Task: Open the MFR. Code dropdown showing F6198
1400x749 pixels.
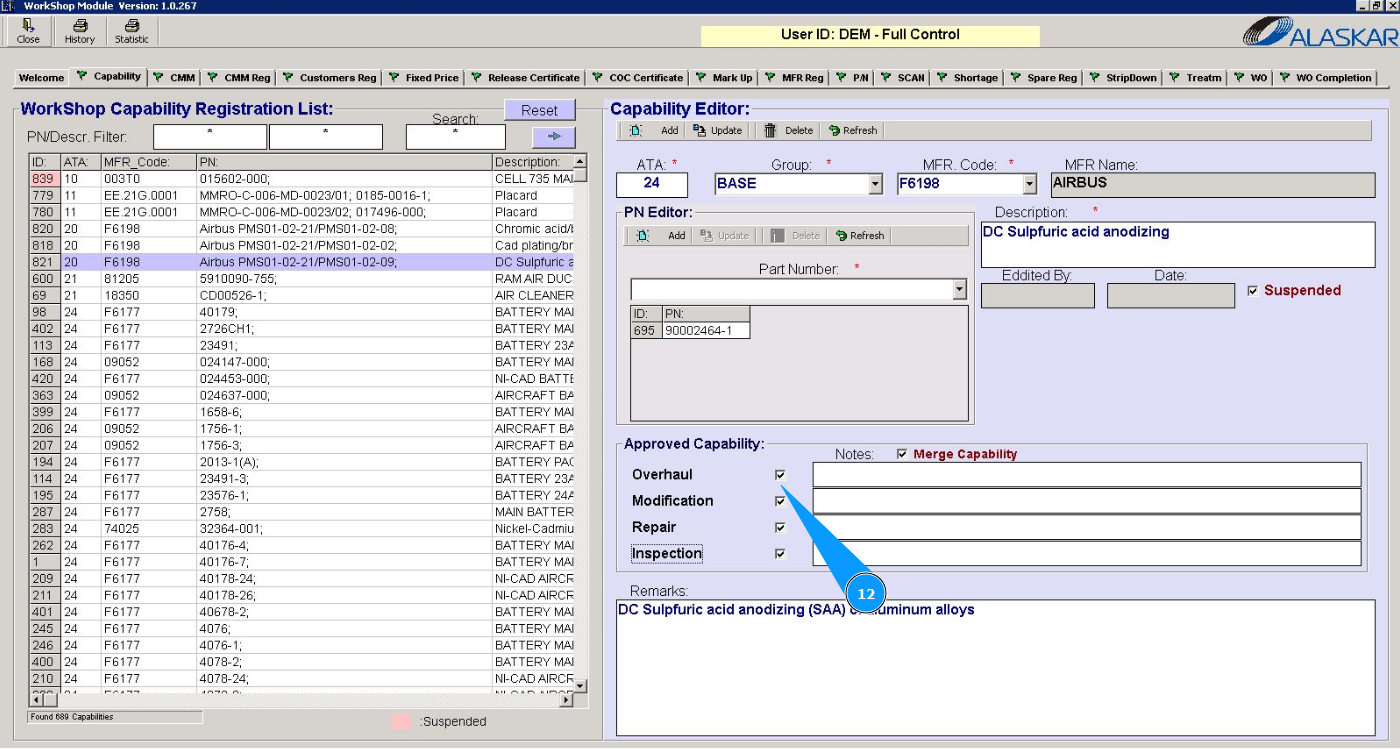Action: [1030, 184]
